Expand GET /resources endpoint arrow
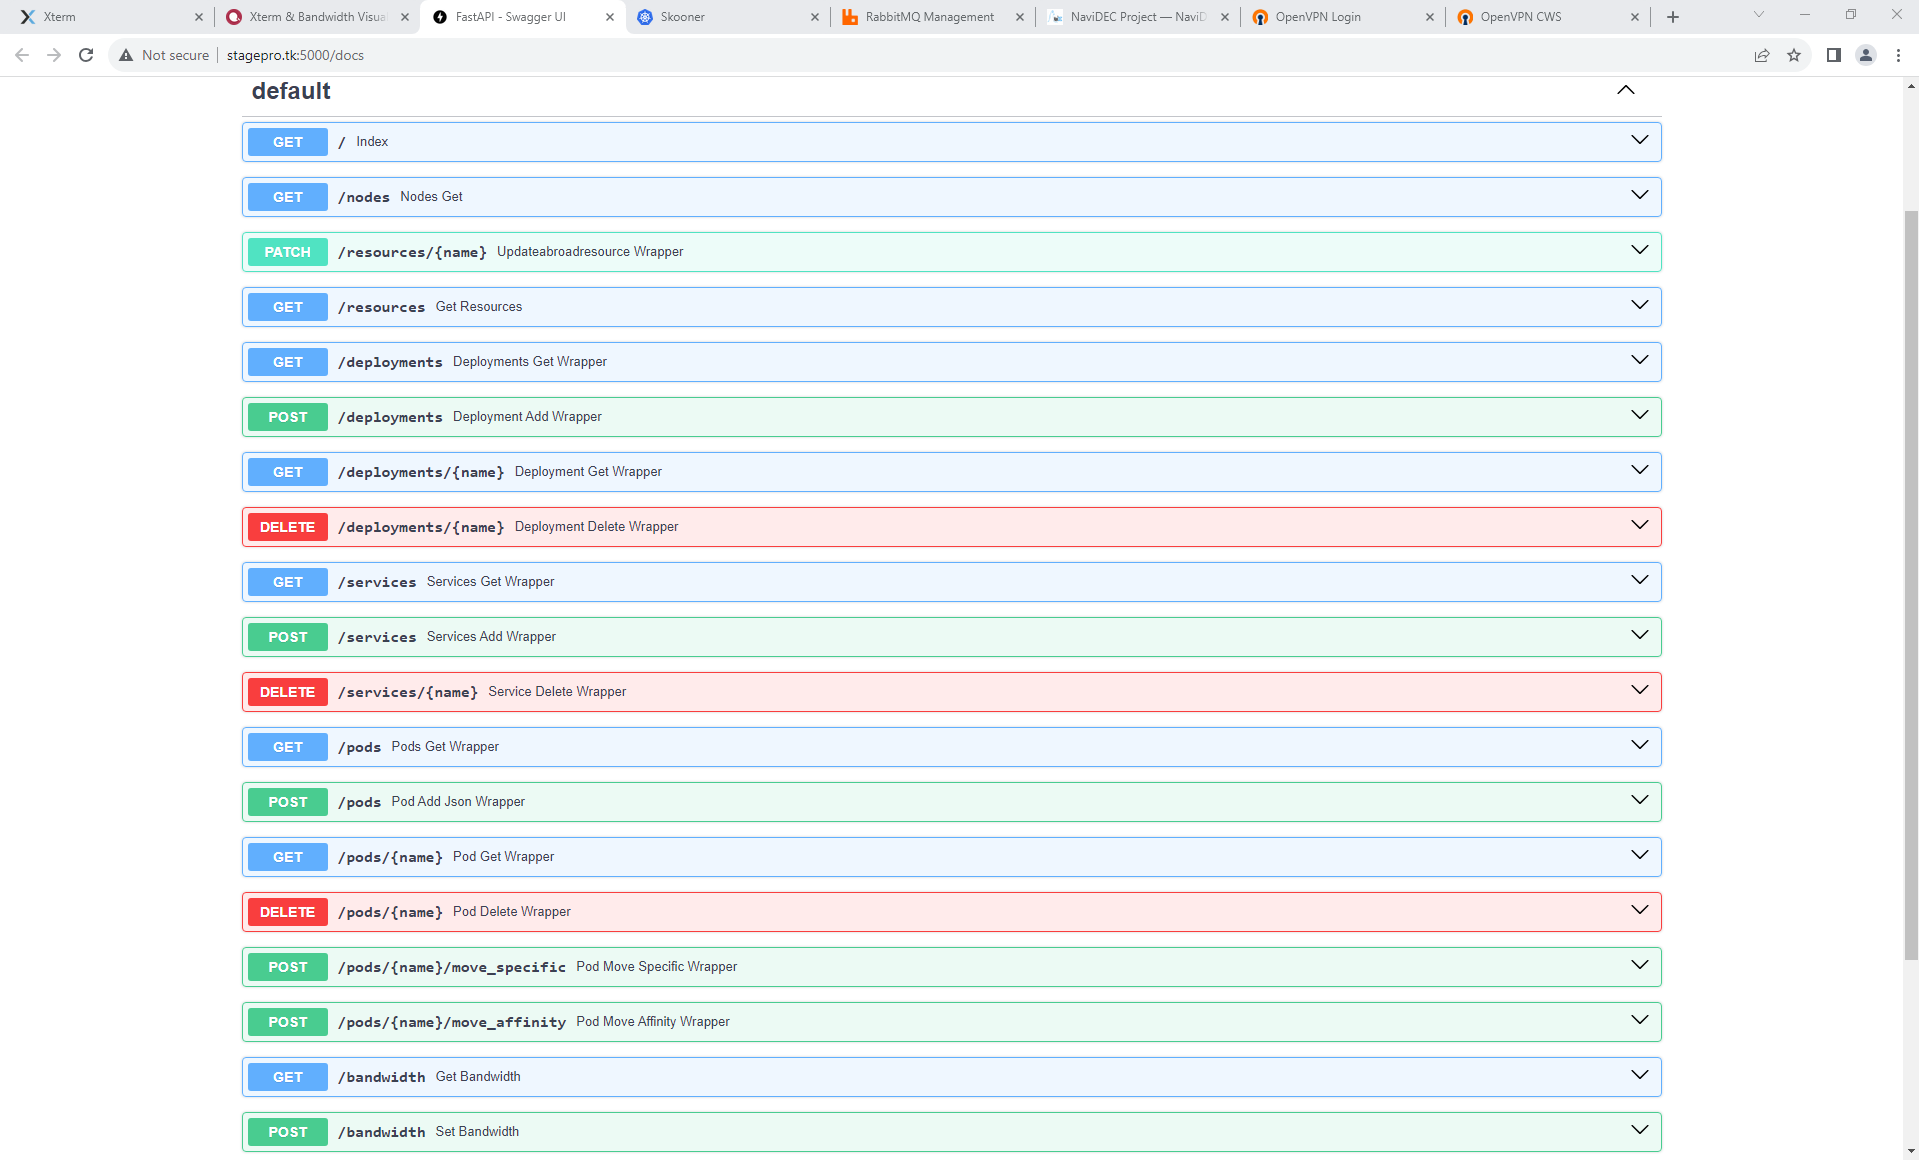The image size is (1919, 1160). [x=1640, y=305]
